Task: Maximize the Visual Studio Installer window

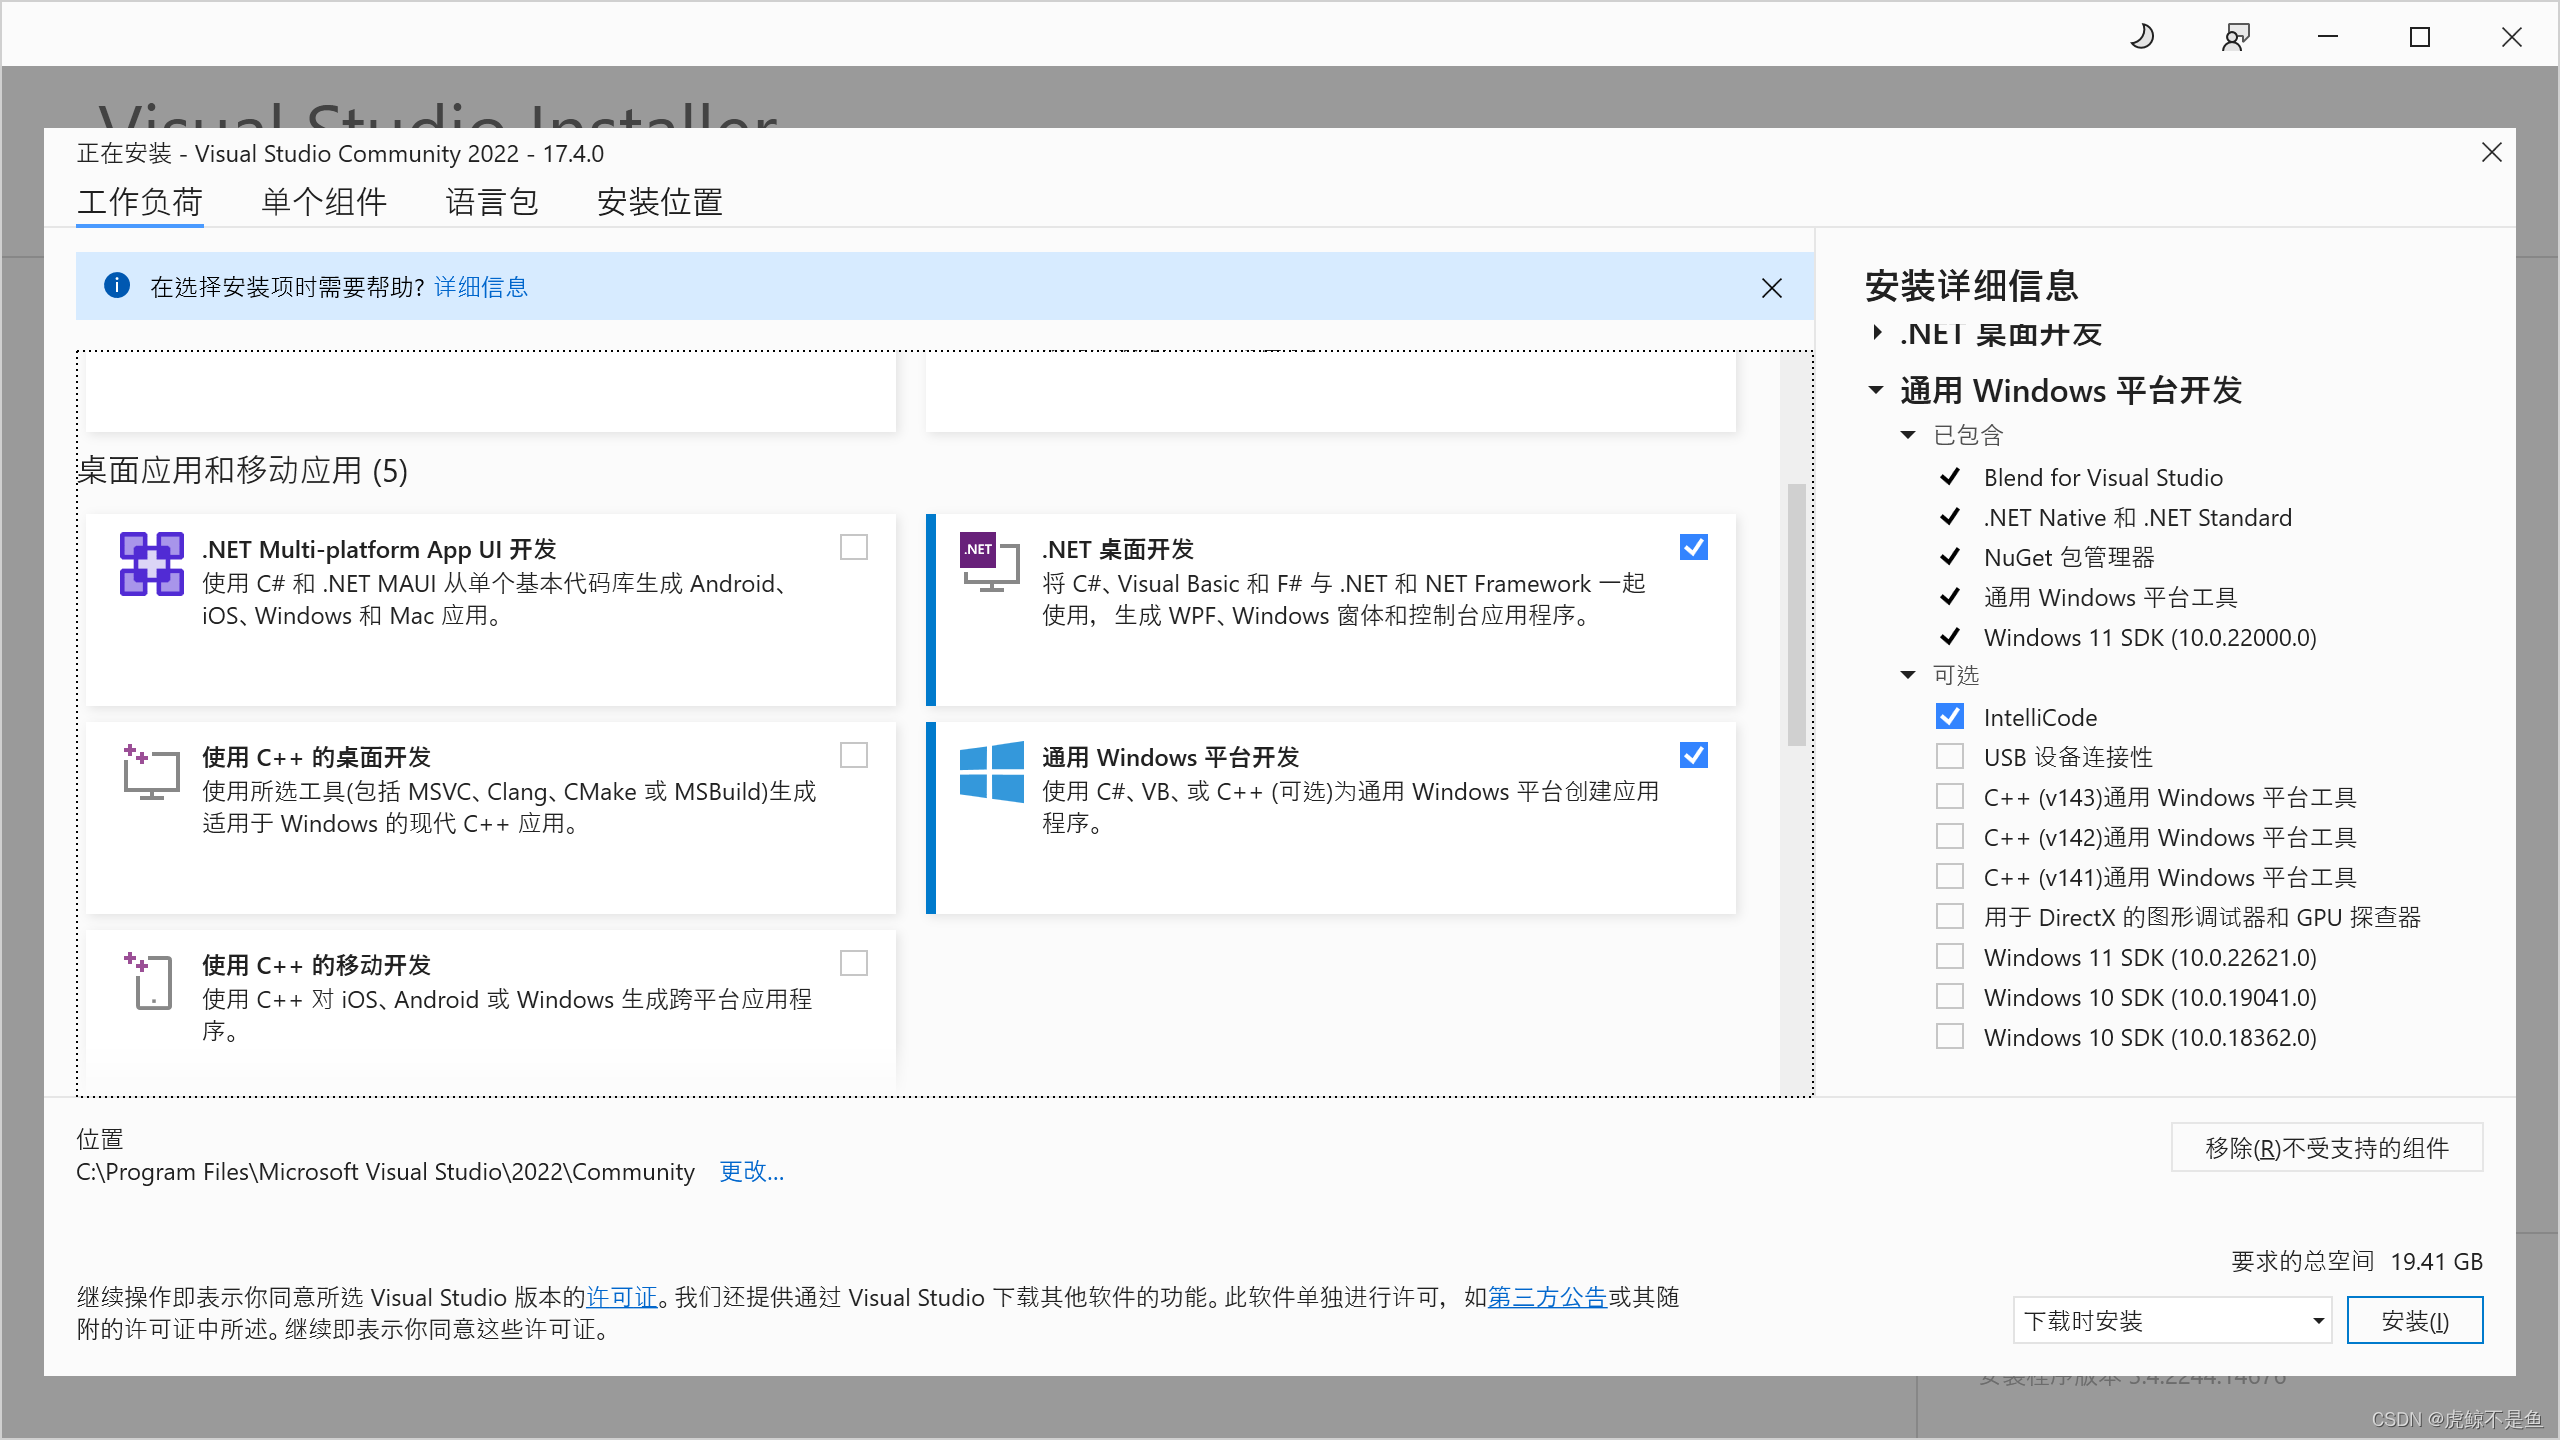Action: pyautogui.click(x=2420, y=37)
